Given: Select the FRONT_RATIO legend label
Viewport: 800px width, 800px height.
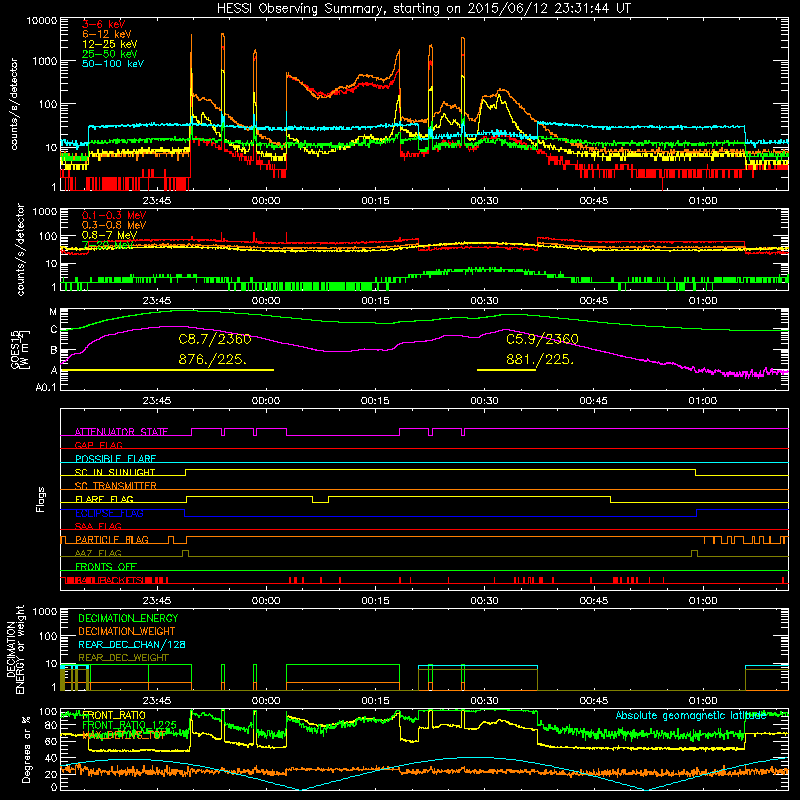Looking at the screenshot, I should pos(113,716).
